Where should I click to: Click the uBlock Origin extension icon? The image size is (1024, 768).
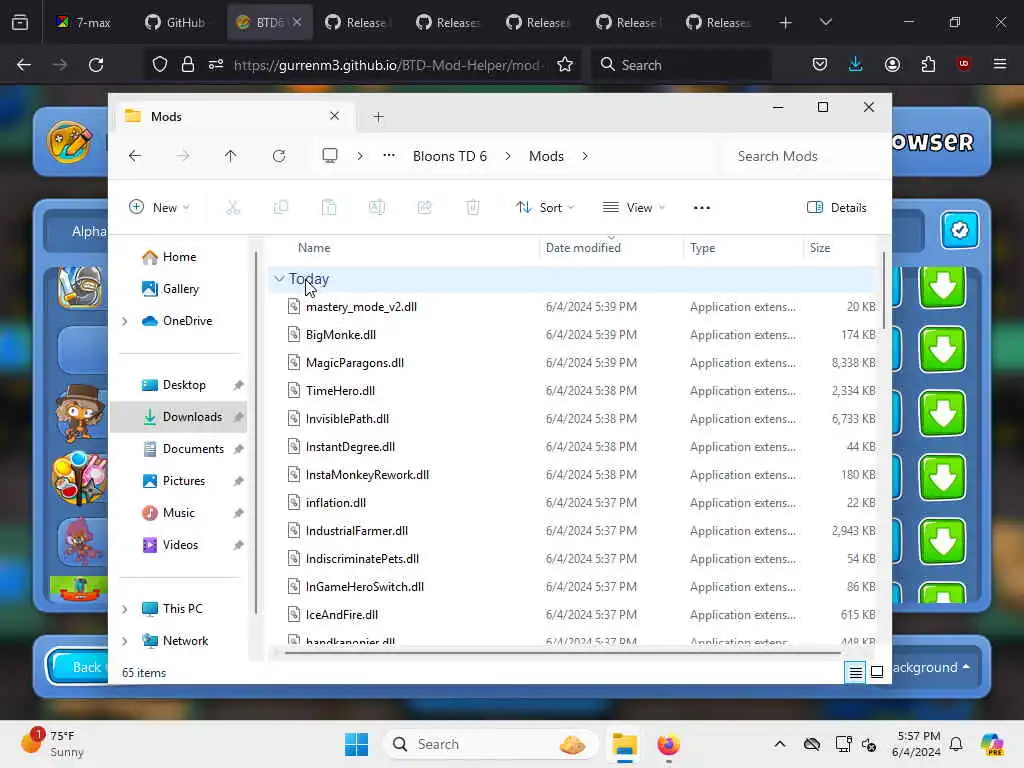point(963,64)
